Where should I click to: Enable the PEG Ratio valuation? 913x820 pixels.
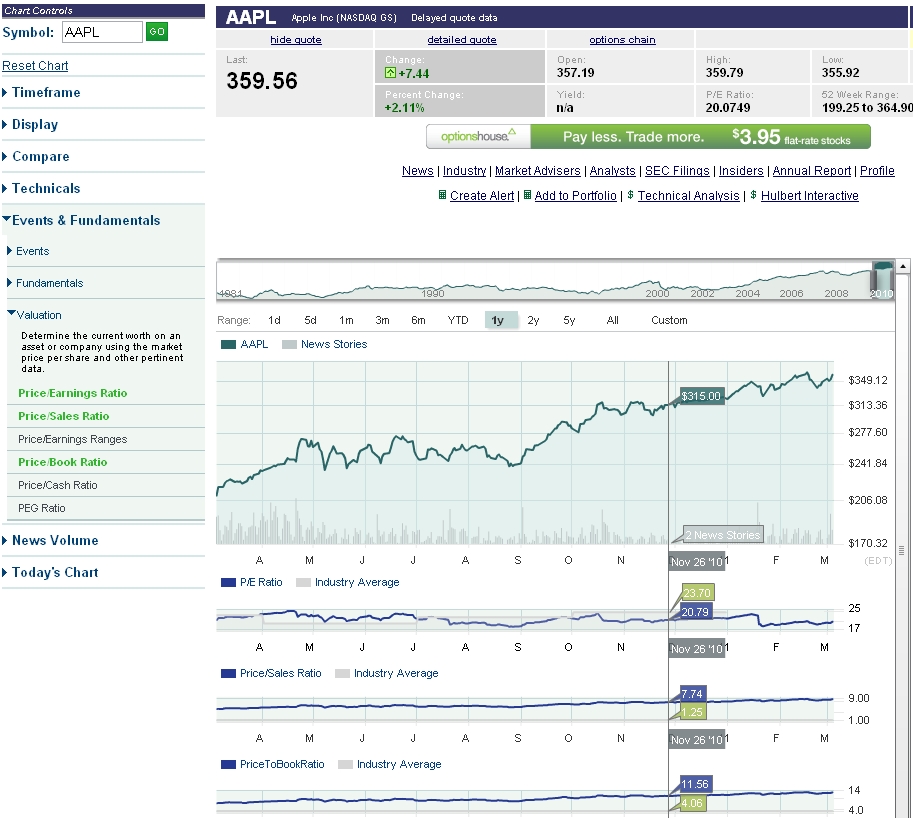pos(42,508)
